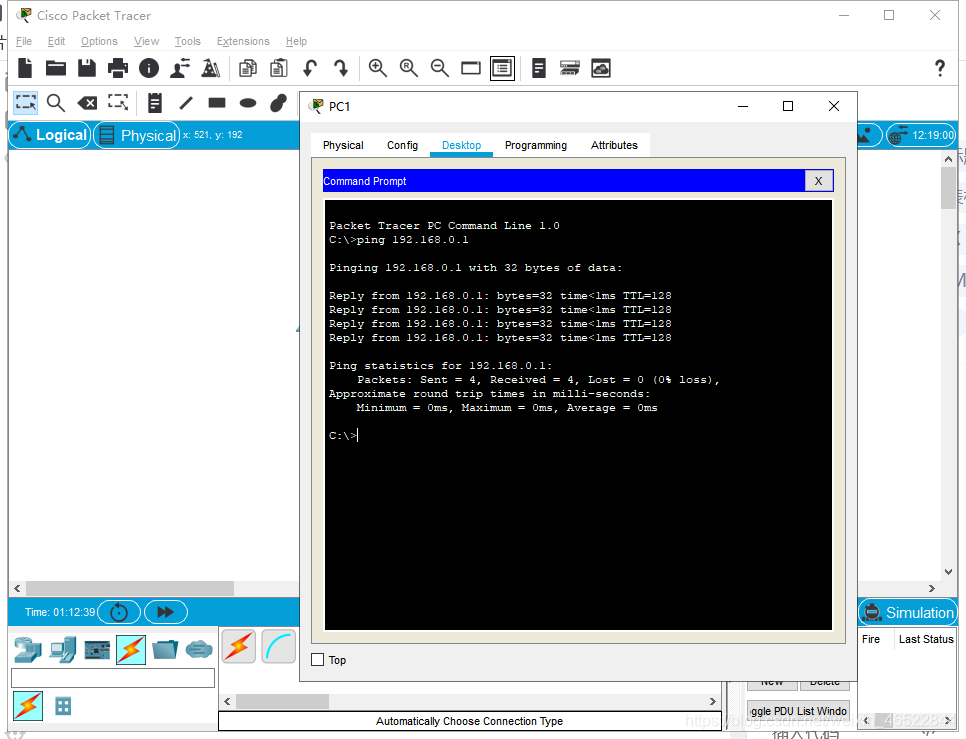The height and width of the screenshot is (739, 966).
Task: Copy selection with copy icon
Action: pyautogui.click(x=248, y=68)
